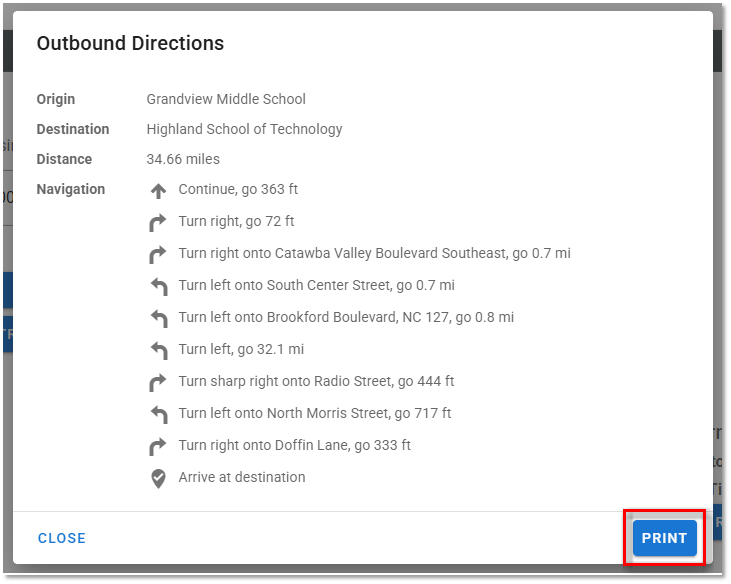Screen dimensions: 731x584
Task: Click the South Center Street step text
Action: coord(317,285)
